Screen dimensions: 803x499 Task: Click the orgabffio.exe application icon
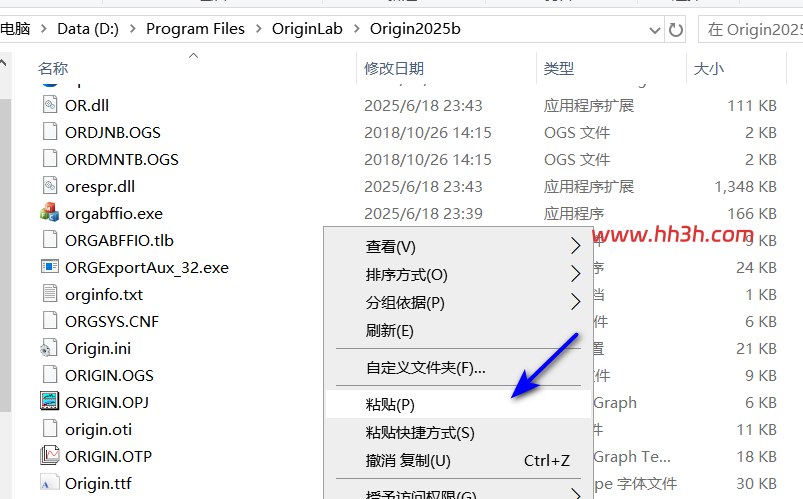(50, 213)
